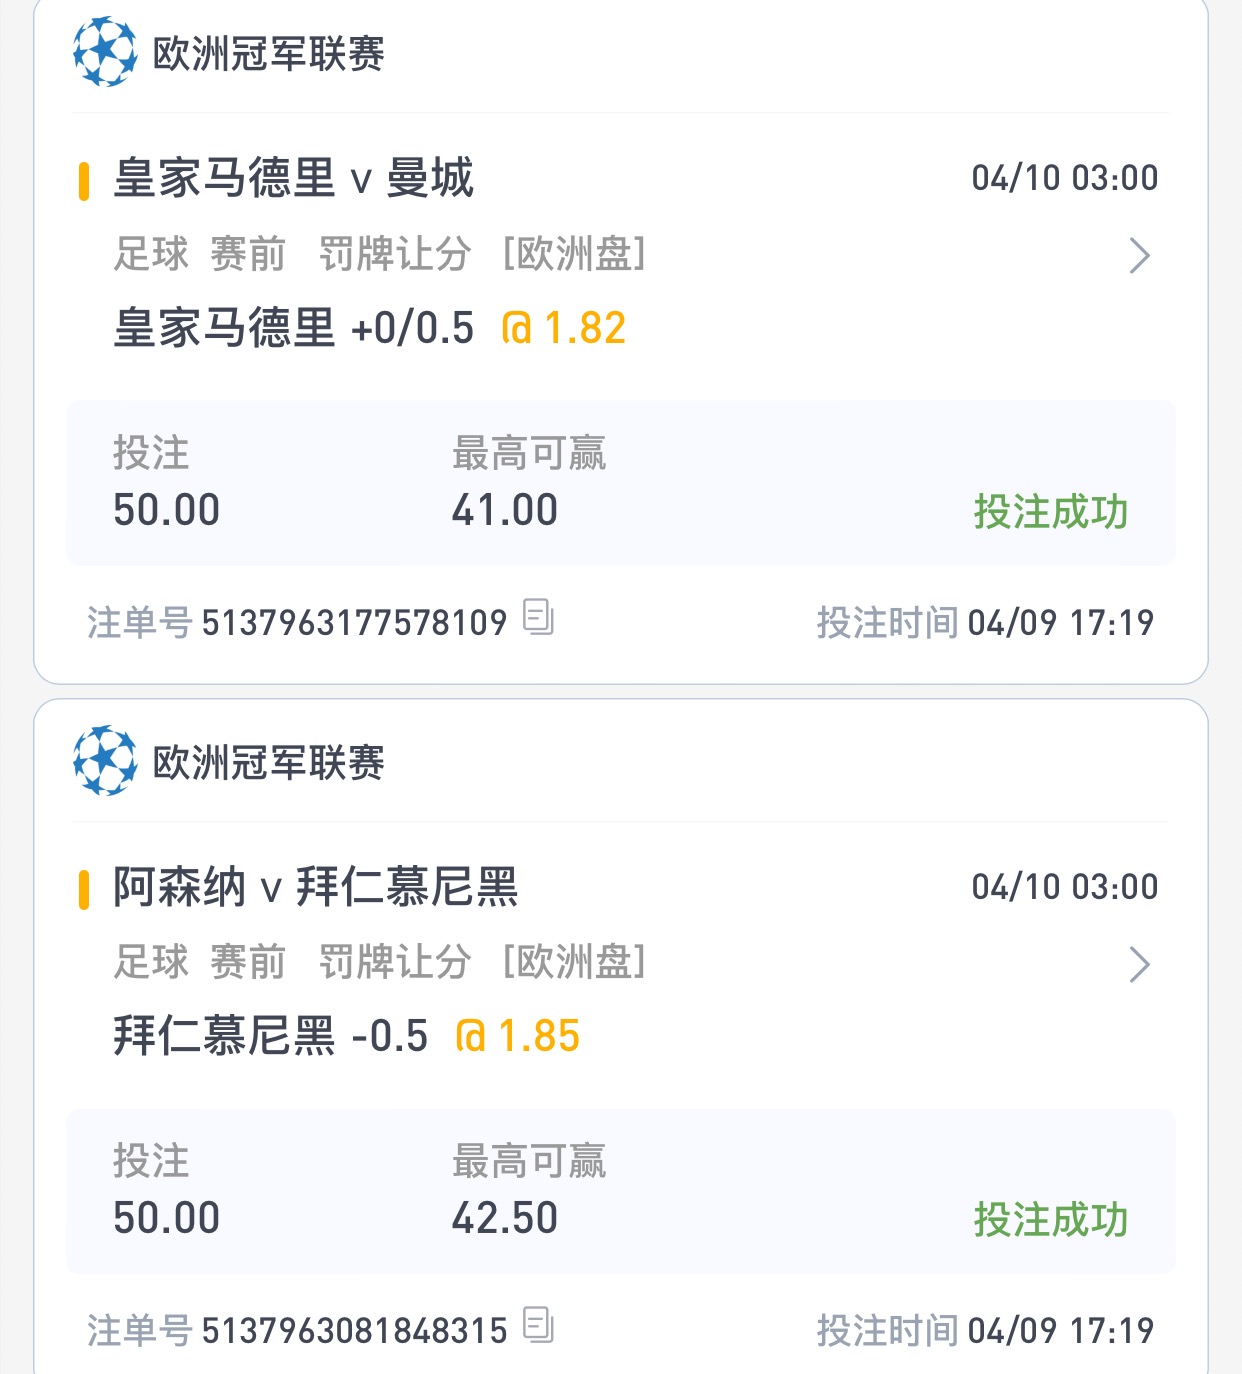Click the orange marker beside 皇家马德里 v 曼城
1242x1374 pixels.
[84, 181]
